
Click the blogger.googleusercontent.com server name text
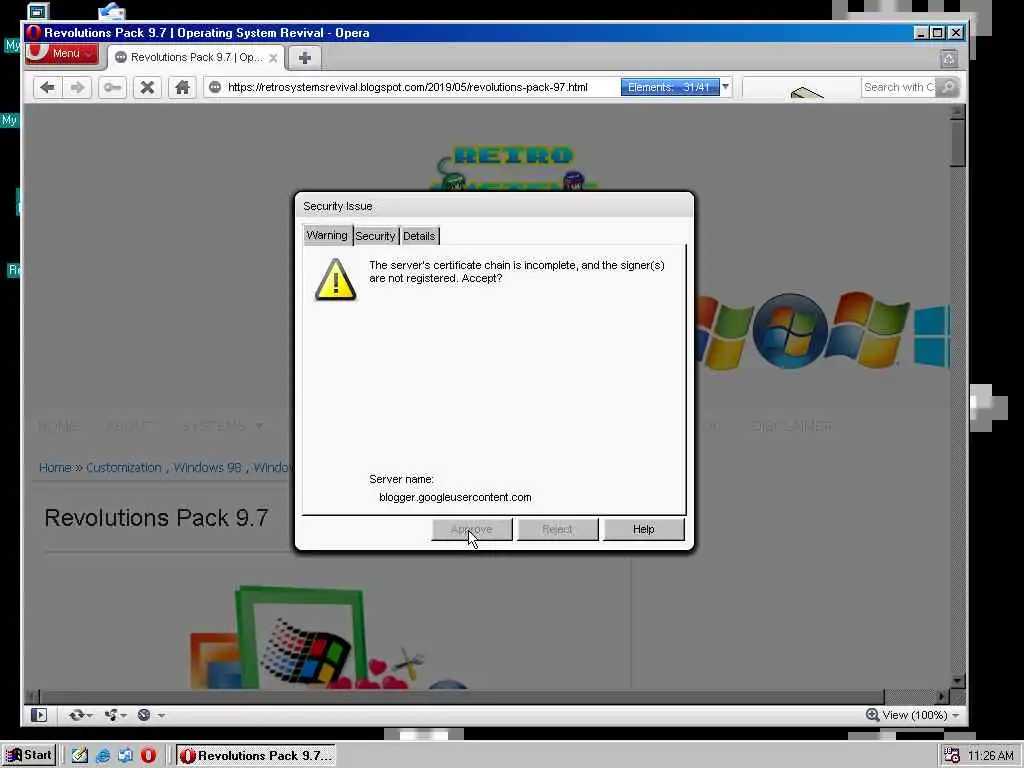(x=455, y=497)
